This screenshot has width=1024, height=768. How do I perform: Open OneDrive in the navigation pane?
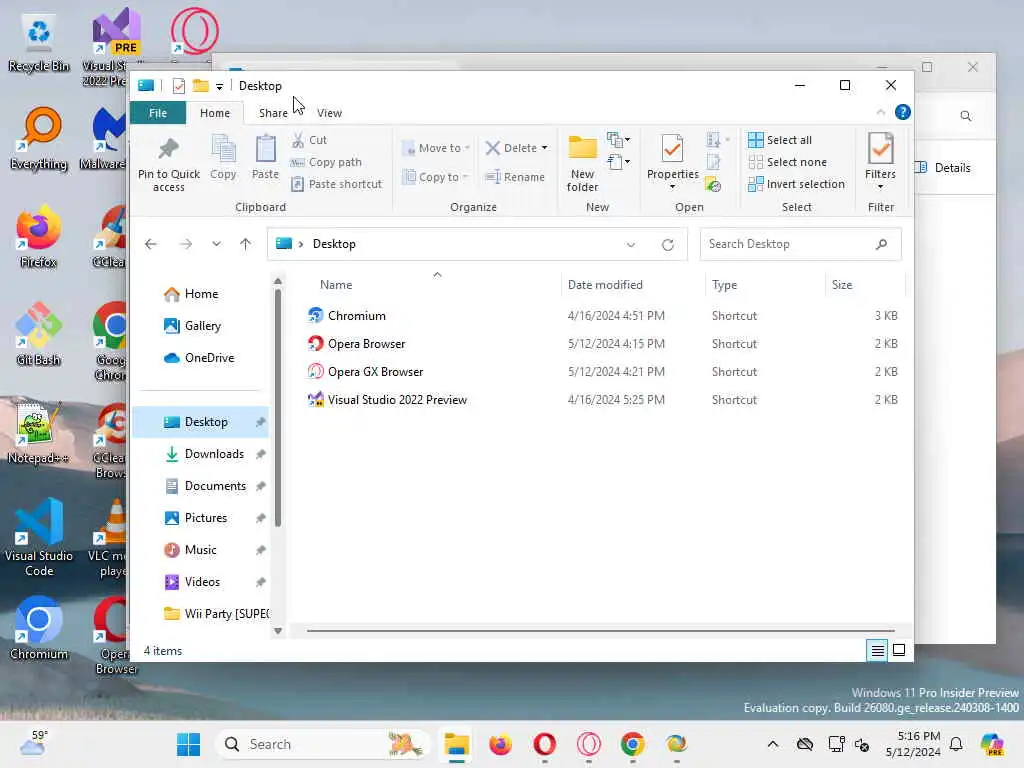click(199, 358)
